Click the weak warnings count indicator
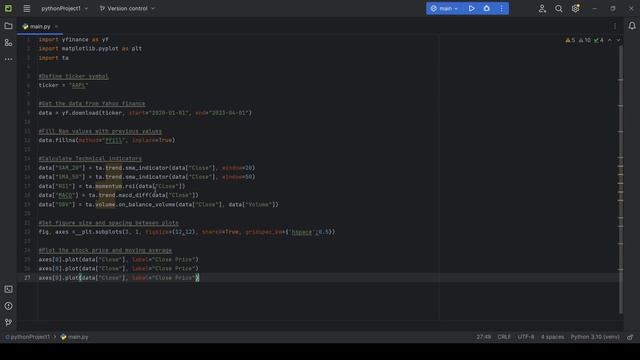The image size is (640, 360). 585,40
